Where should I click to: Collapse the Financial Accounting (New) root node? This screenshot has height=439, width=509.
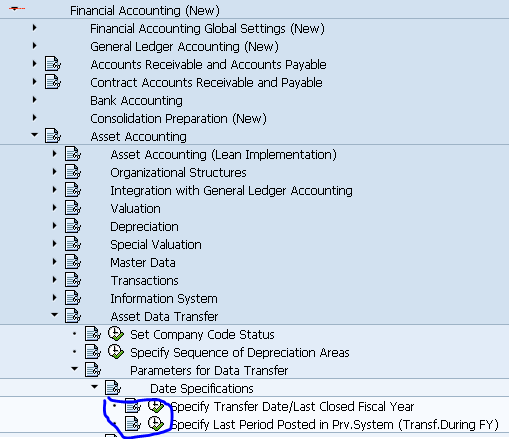click(15, 9)
